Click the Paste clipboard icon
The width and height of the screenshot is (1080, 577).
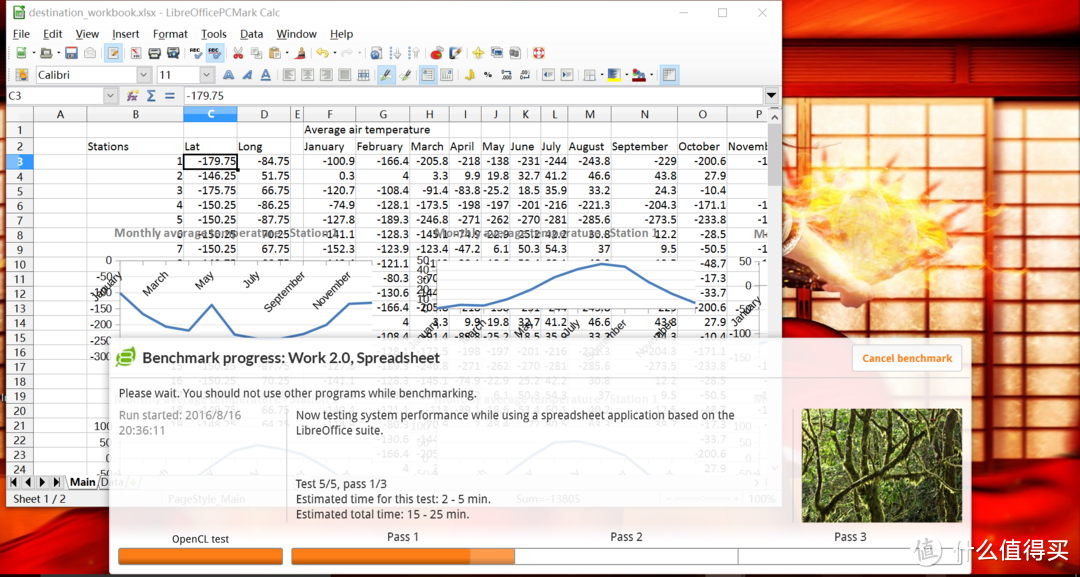tap(274, 53)
